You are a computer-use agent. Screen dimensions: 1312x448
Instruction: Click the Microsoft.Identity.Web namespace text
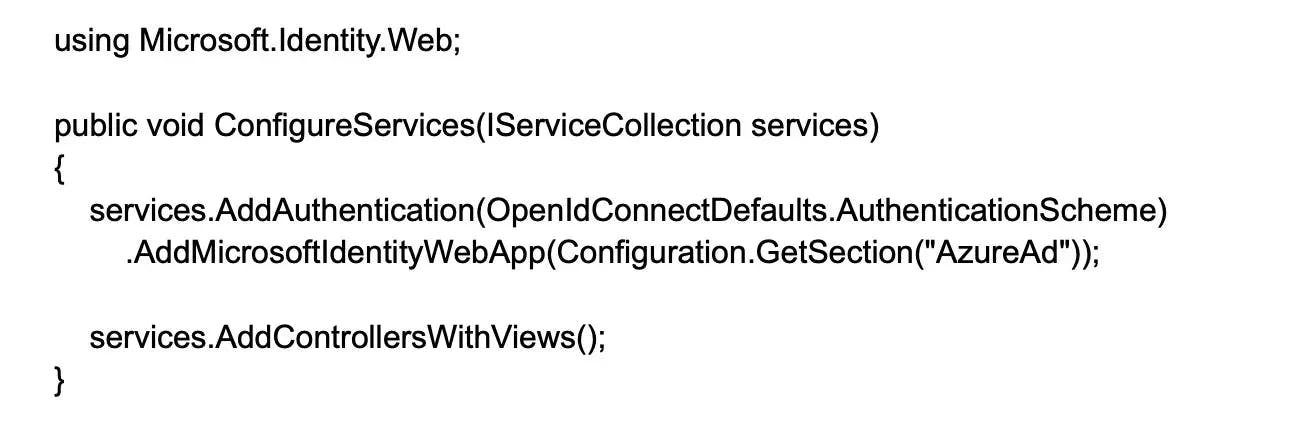tap(296, 43)
